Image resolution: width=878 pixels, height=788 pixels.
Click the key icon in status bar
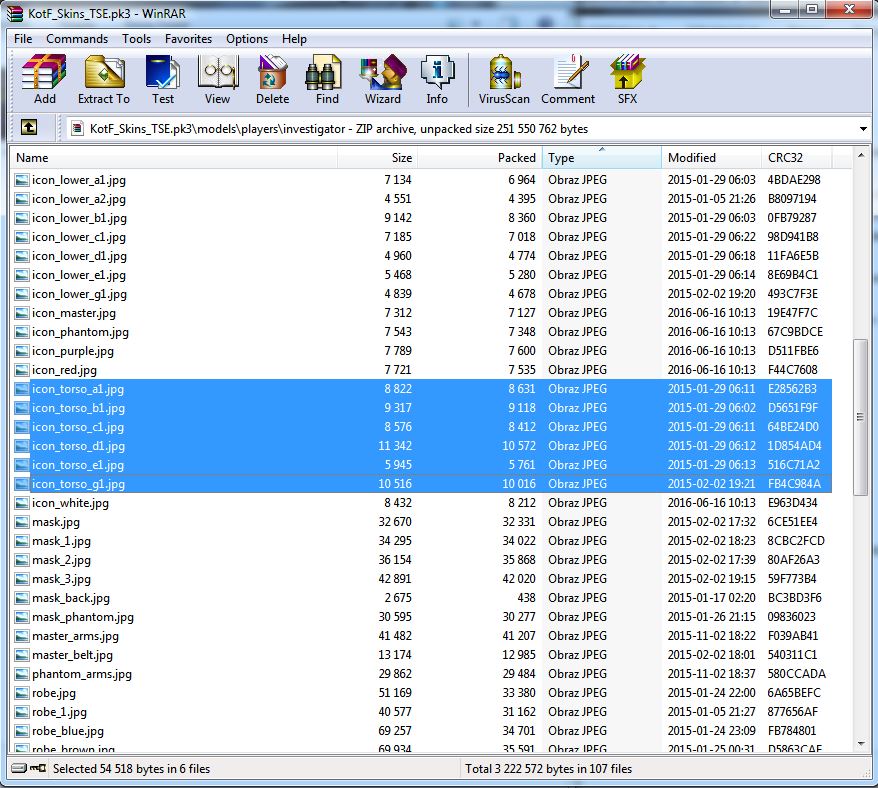point(38,768)
